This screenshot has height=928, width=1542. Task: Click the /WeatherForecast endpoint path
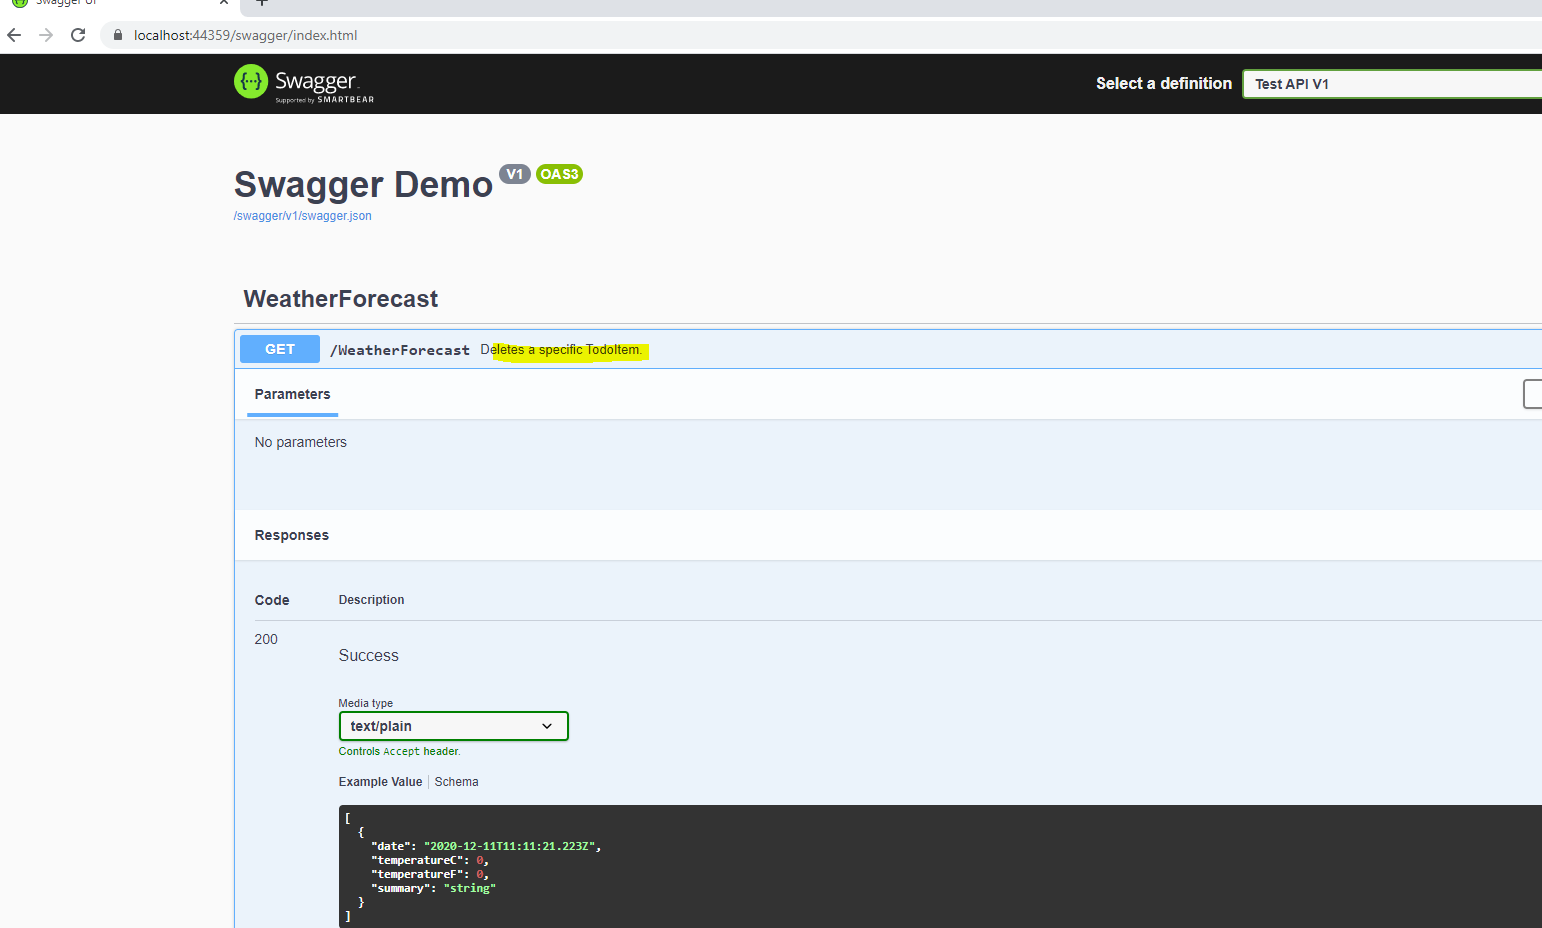point(400,350)
